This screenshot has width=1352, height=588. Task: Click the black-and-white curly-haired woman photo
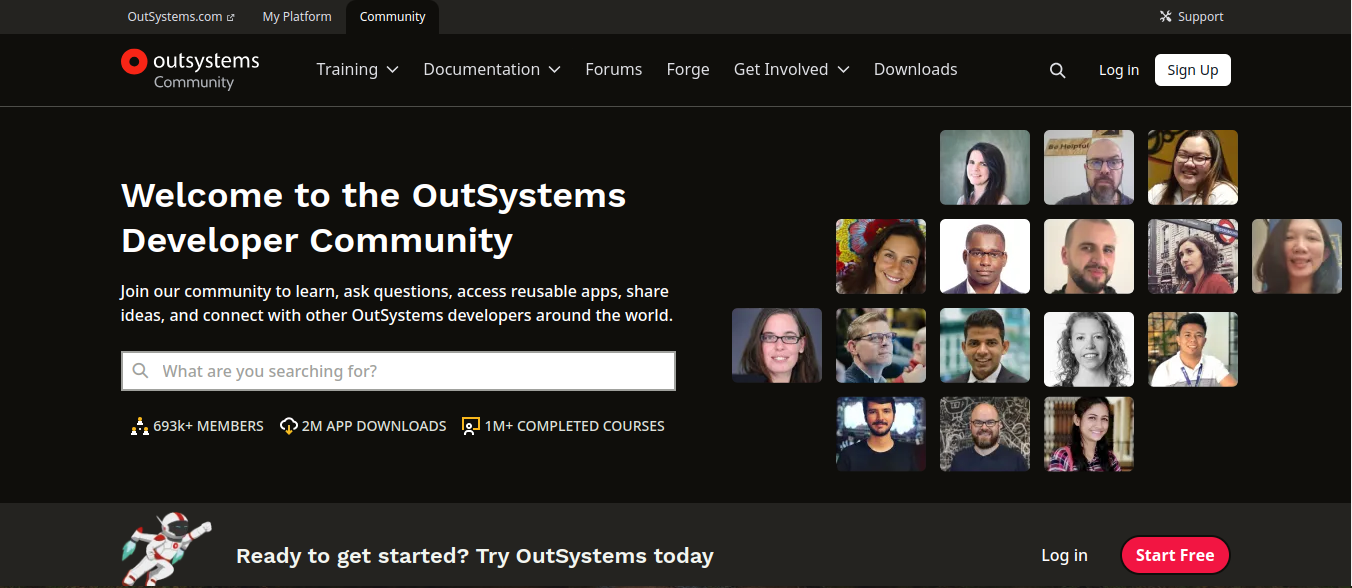(1089, 349)
